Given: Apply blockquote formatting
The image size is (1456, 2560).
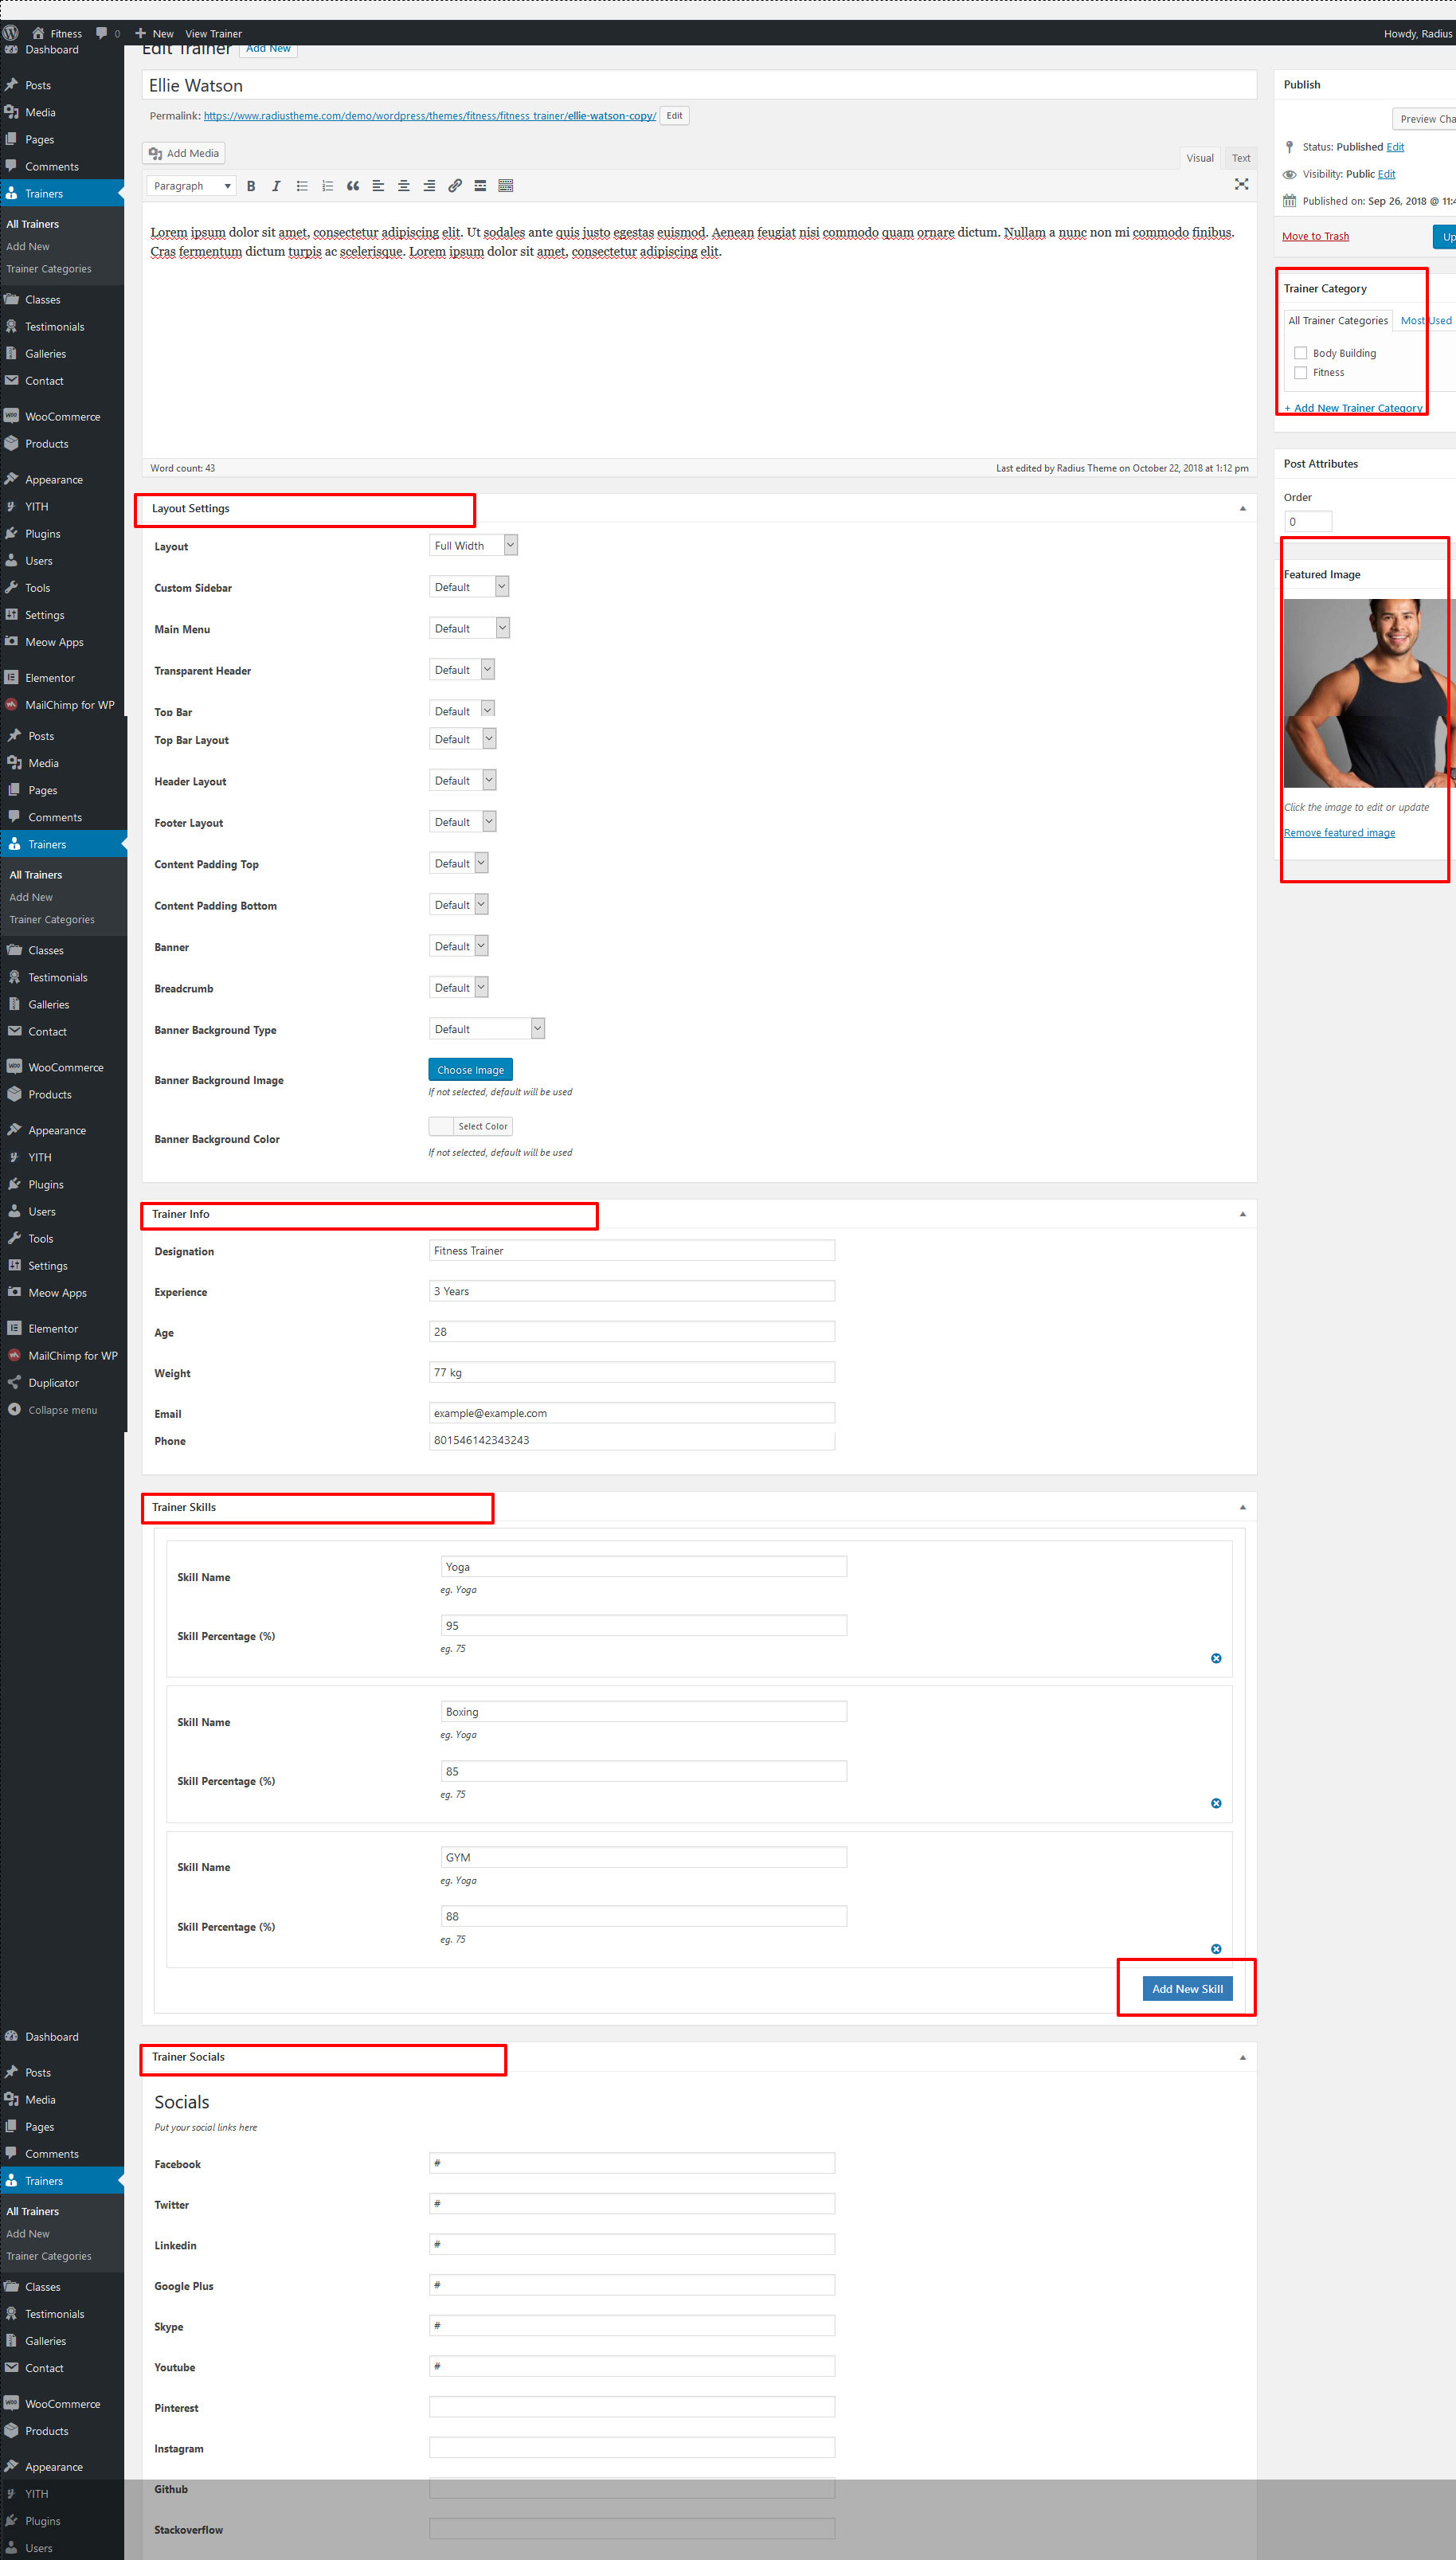Looking at the screenshot, I should pos(353,186).
